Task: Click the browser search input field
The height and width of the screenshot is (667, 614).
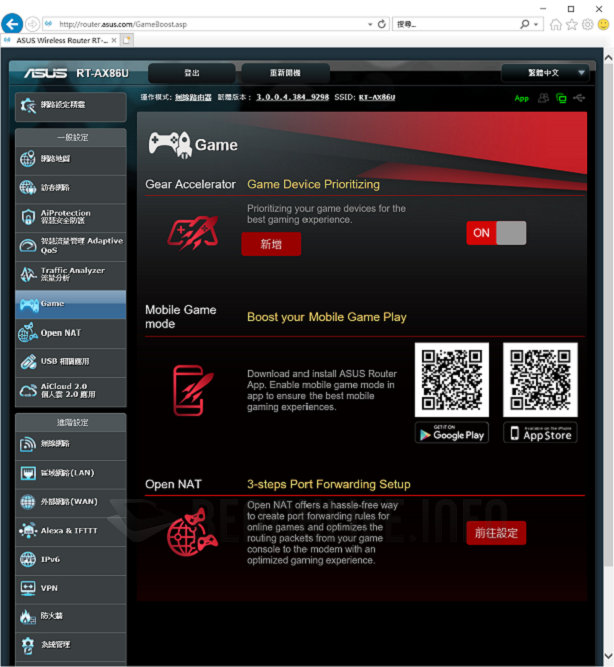Action: 455,24
